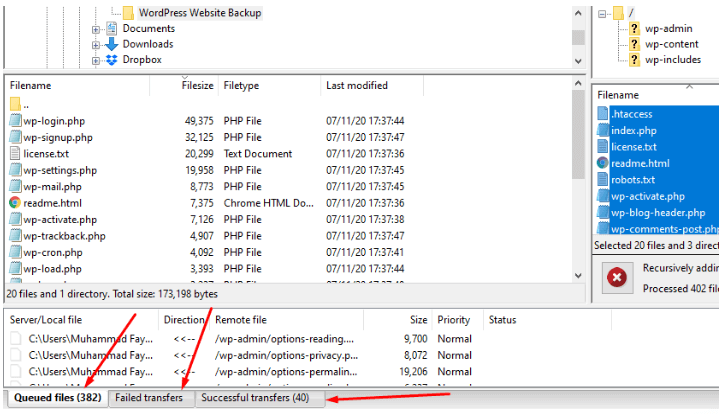Expand the Downloads tree node

click(x=95, y=45)
